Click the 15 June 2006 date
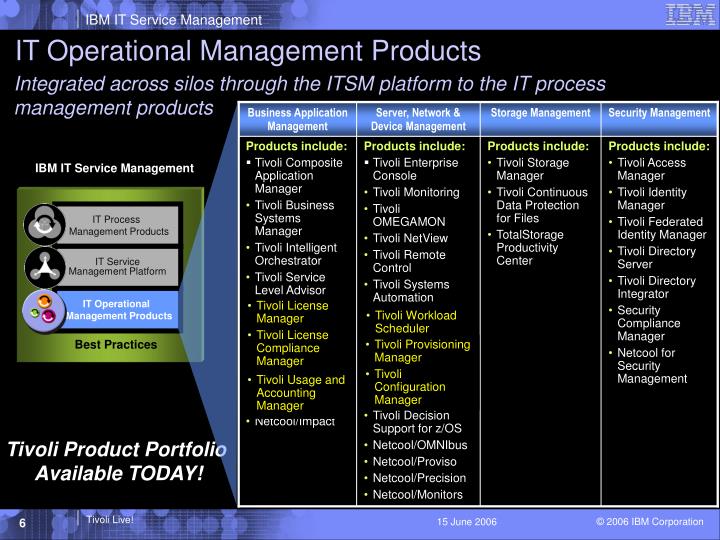Screen dimensions: 720x540 467,522
